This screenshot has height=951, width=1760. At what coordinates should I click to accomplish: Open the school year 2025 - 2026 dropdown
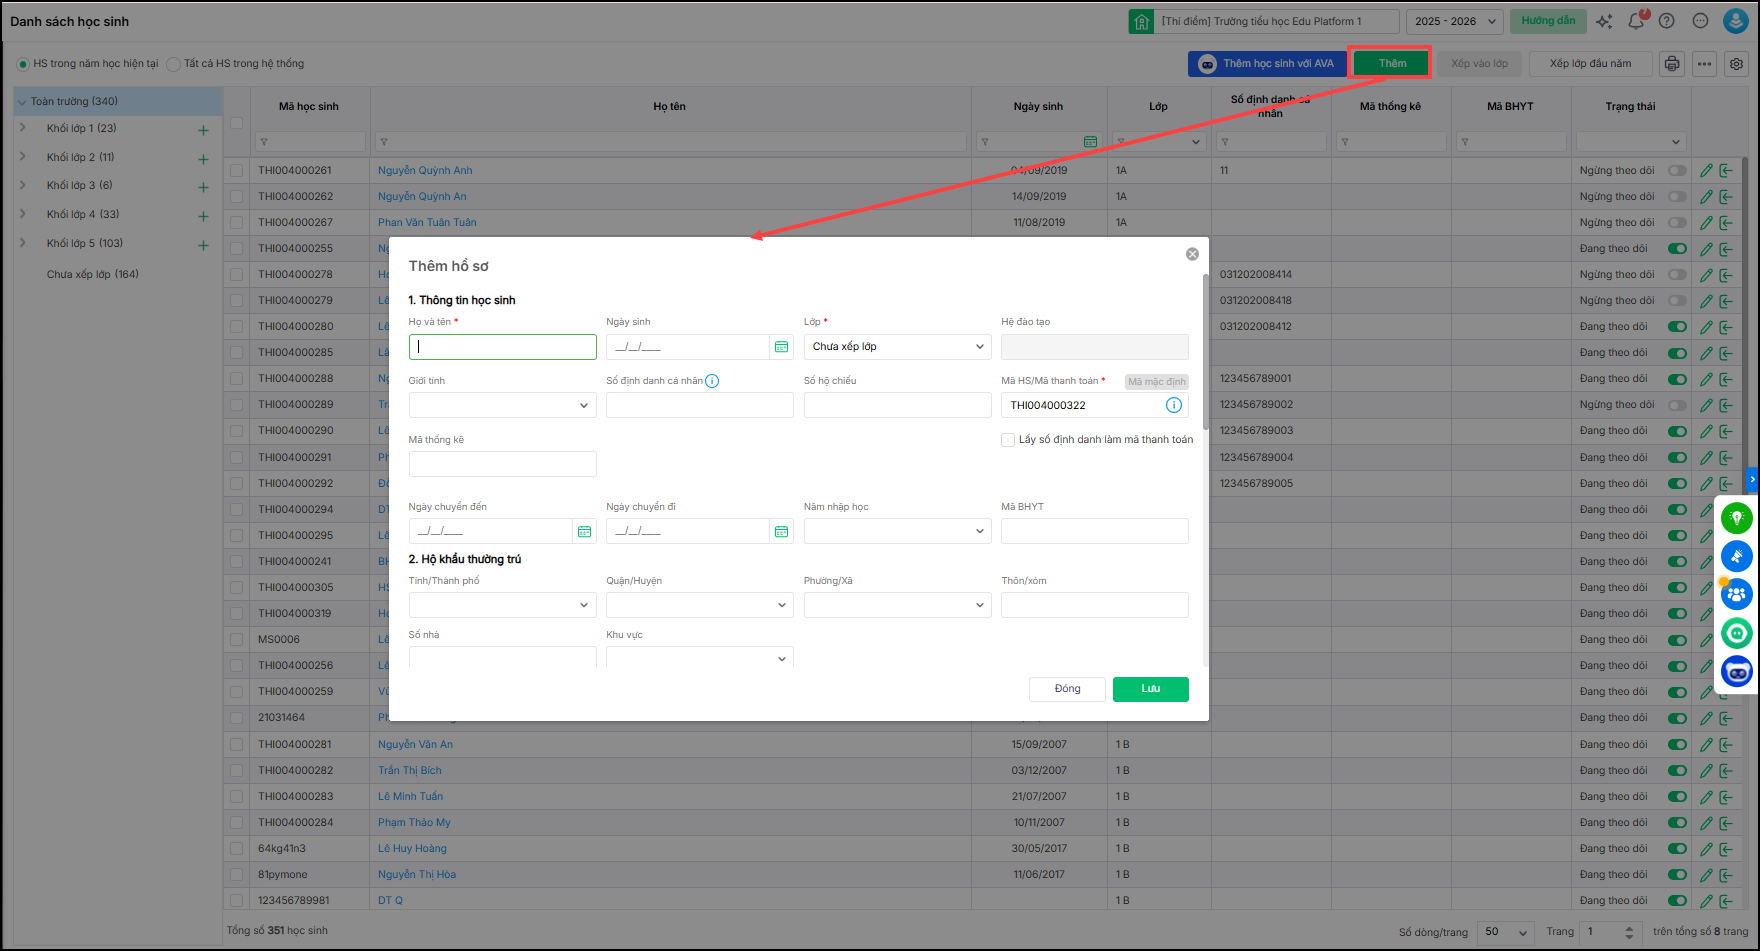(x=1455, y=21)
